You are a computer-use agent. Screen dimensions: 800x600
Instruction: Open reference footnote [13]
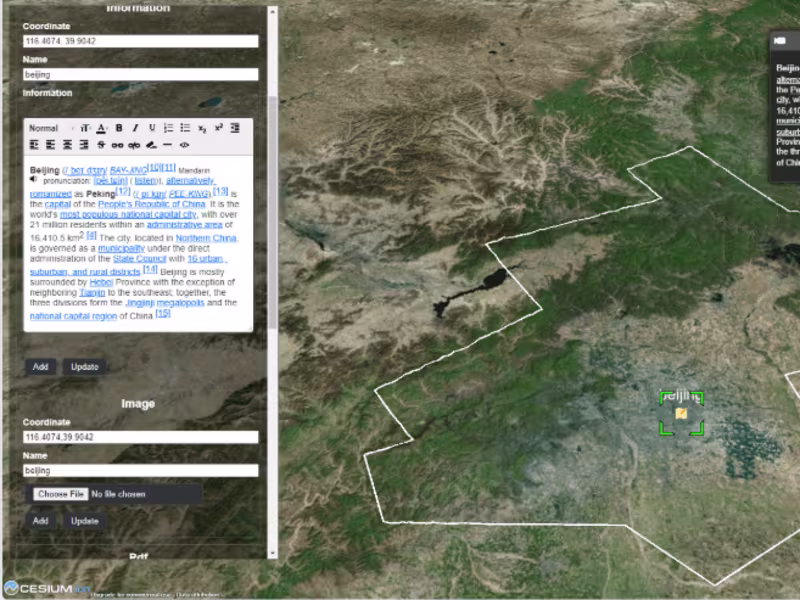tap(220, 191)
